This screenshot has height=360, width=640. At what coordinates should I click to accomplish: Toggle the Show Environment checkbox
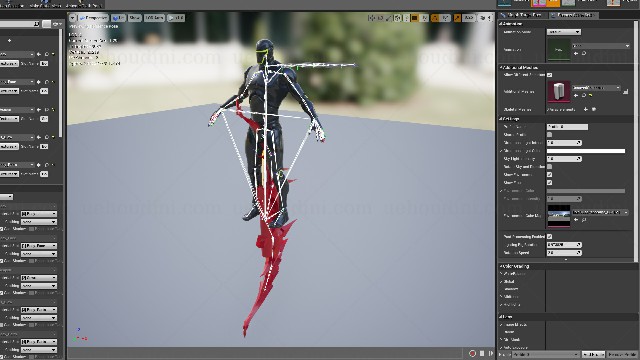click(549, 175)
